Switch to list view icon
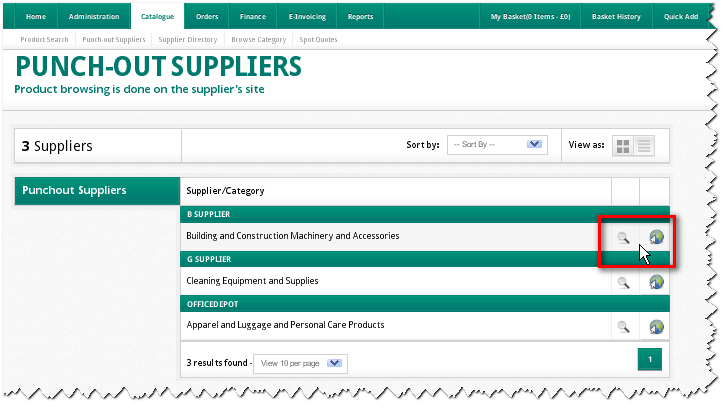The height and width of the screenshot is (408, 727). click(x=644, y=146)
